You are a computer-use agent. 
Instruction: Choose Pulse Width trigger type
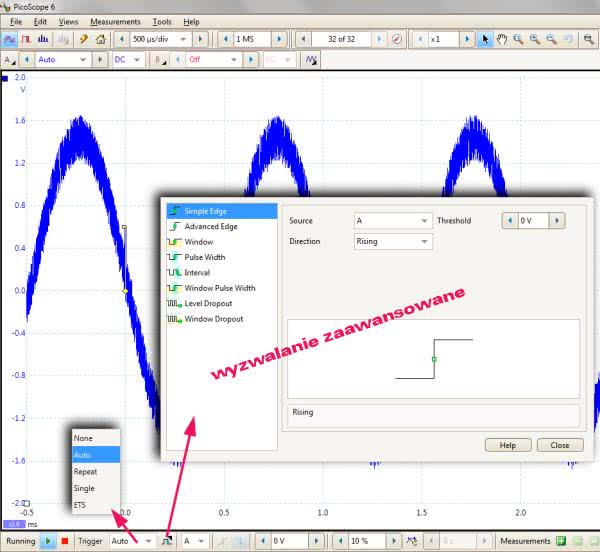[x=204, y=257]
